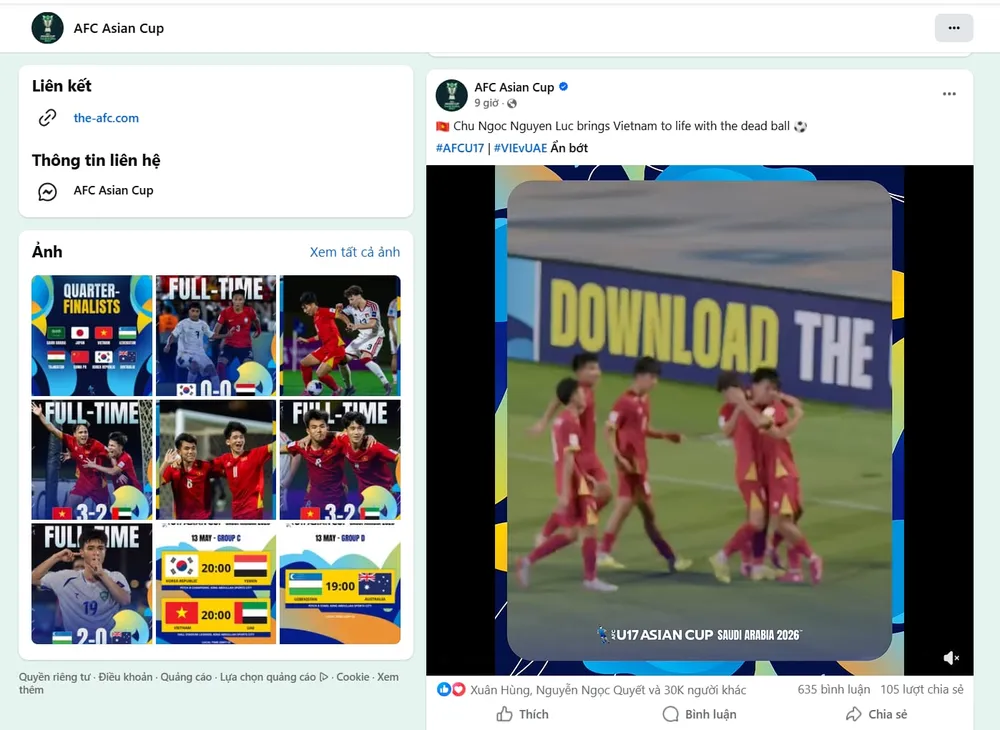1000x730 pixels.
Task: Click the #VIEvUAE hashtag
Action: pyautogui.click(x=520, y=148)
